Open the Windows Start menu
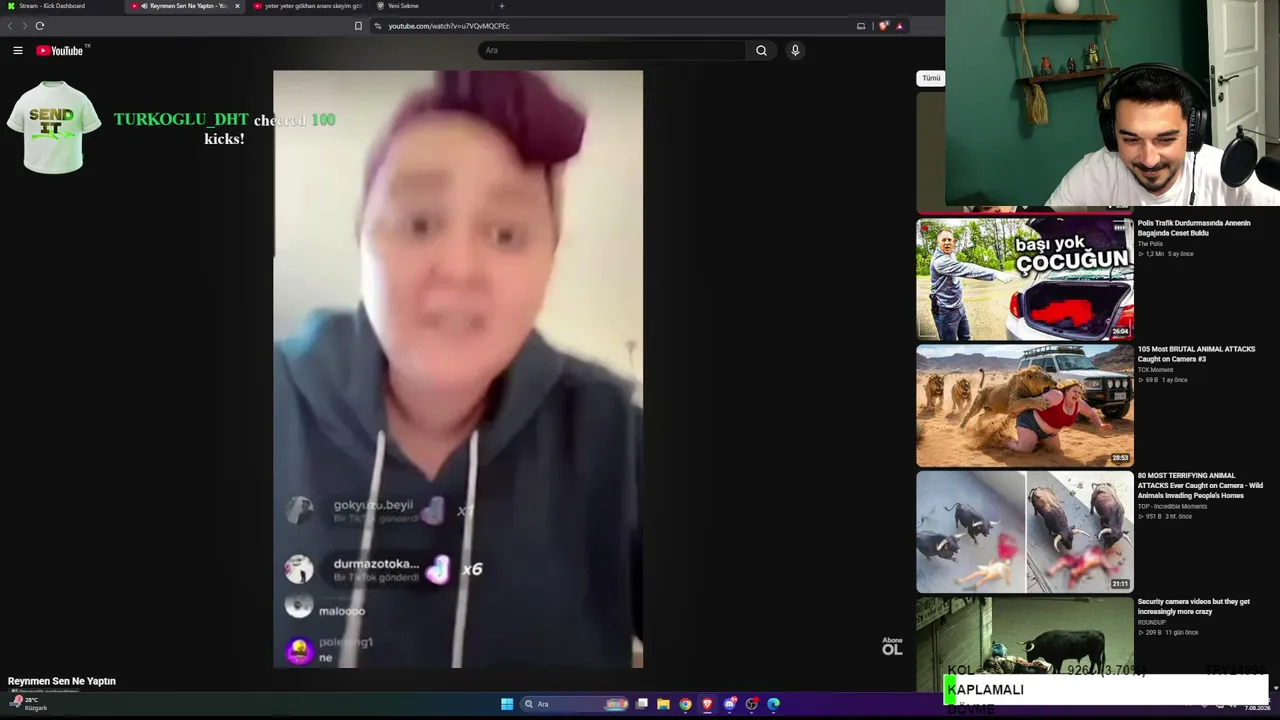This screenshot has height=720, width=1280. point(507,704)
